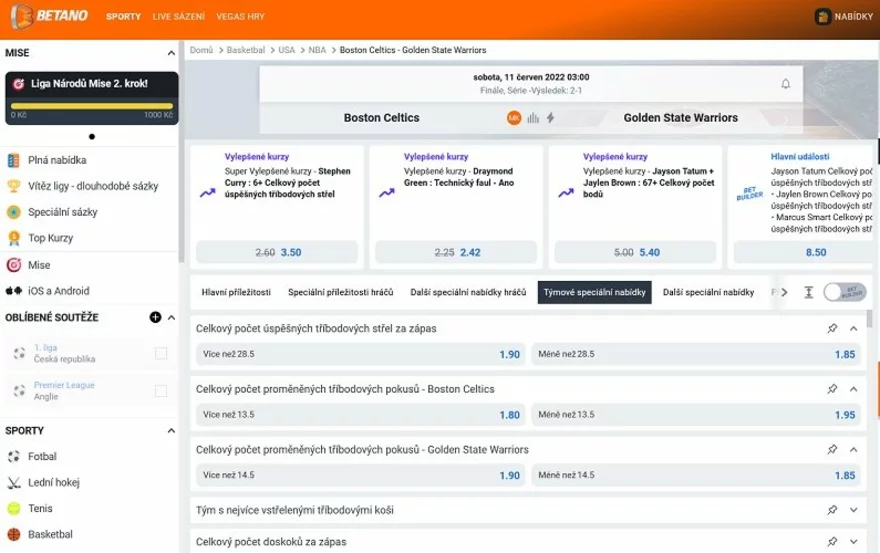The width and height of the screenshot is (880, 553).
Task: Click the trophy icon for Vítěz ligy
Action: pos(13,186)
